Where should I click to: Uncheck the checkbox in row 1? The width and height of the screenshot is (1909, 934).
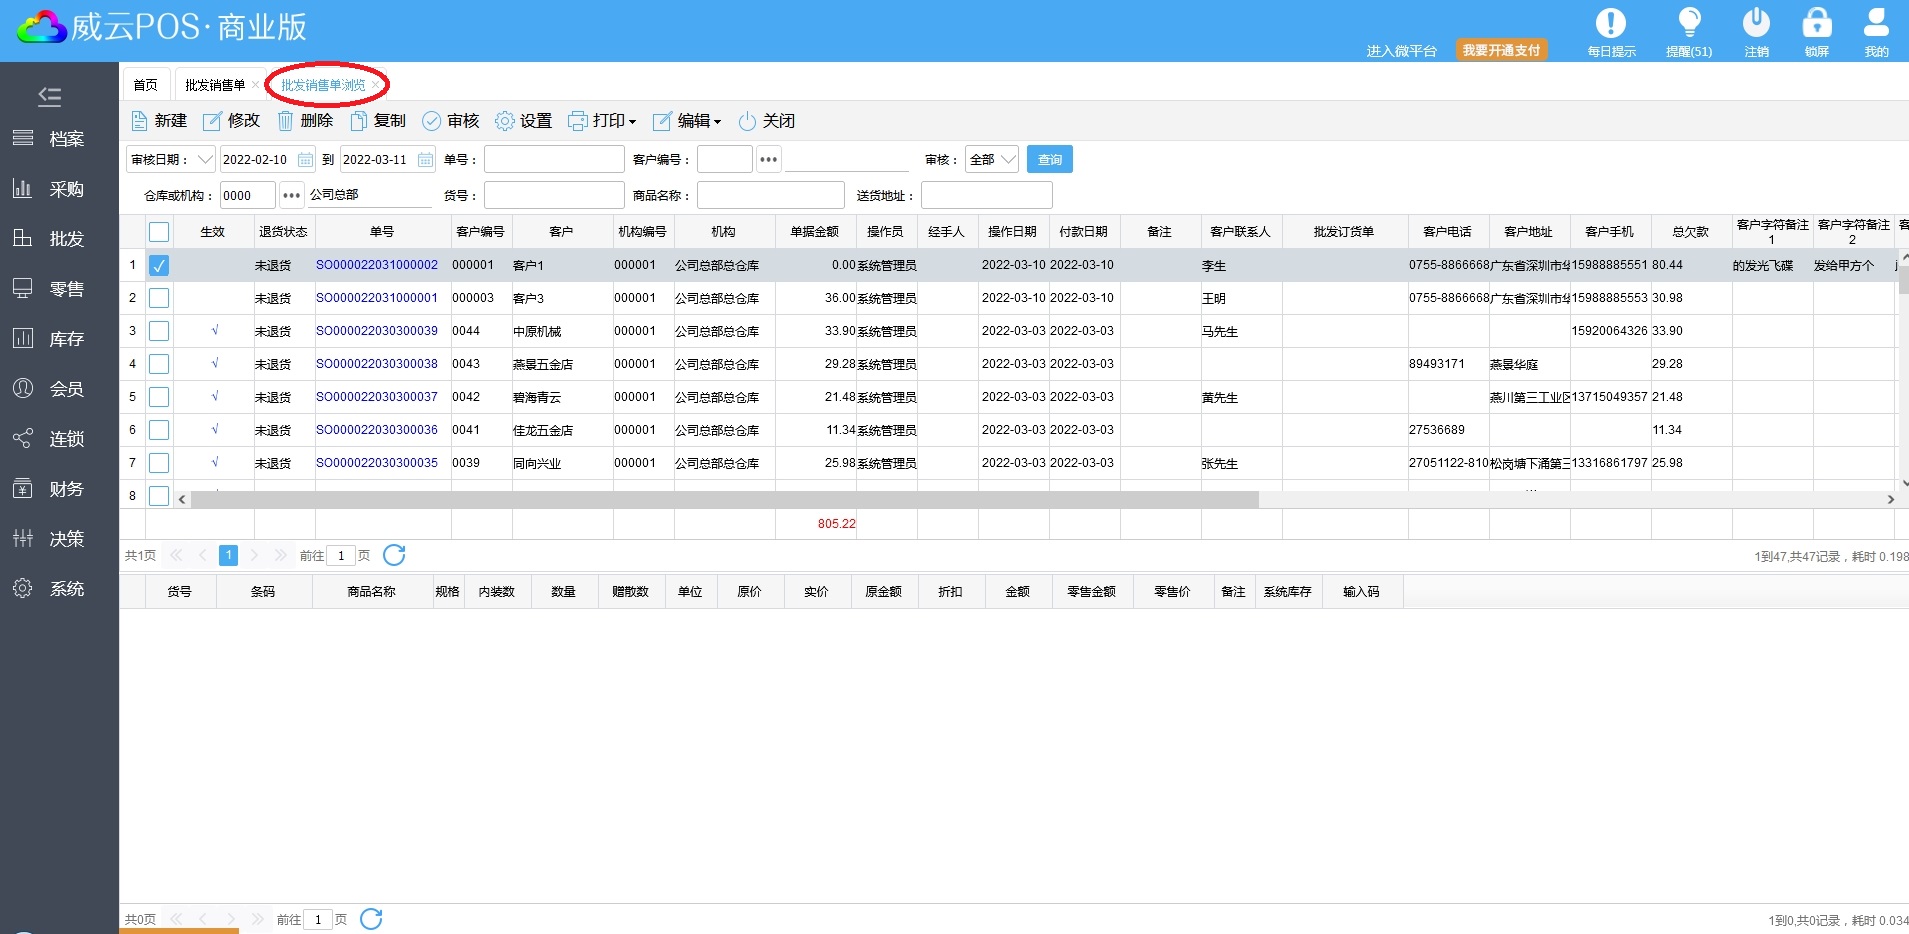159,265
